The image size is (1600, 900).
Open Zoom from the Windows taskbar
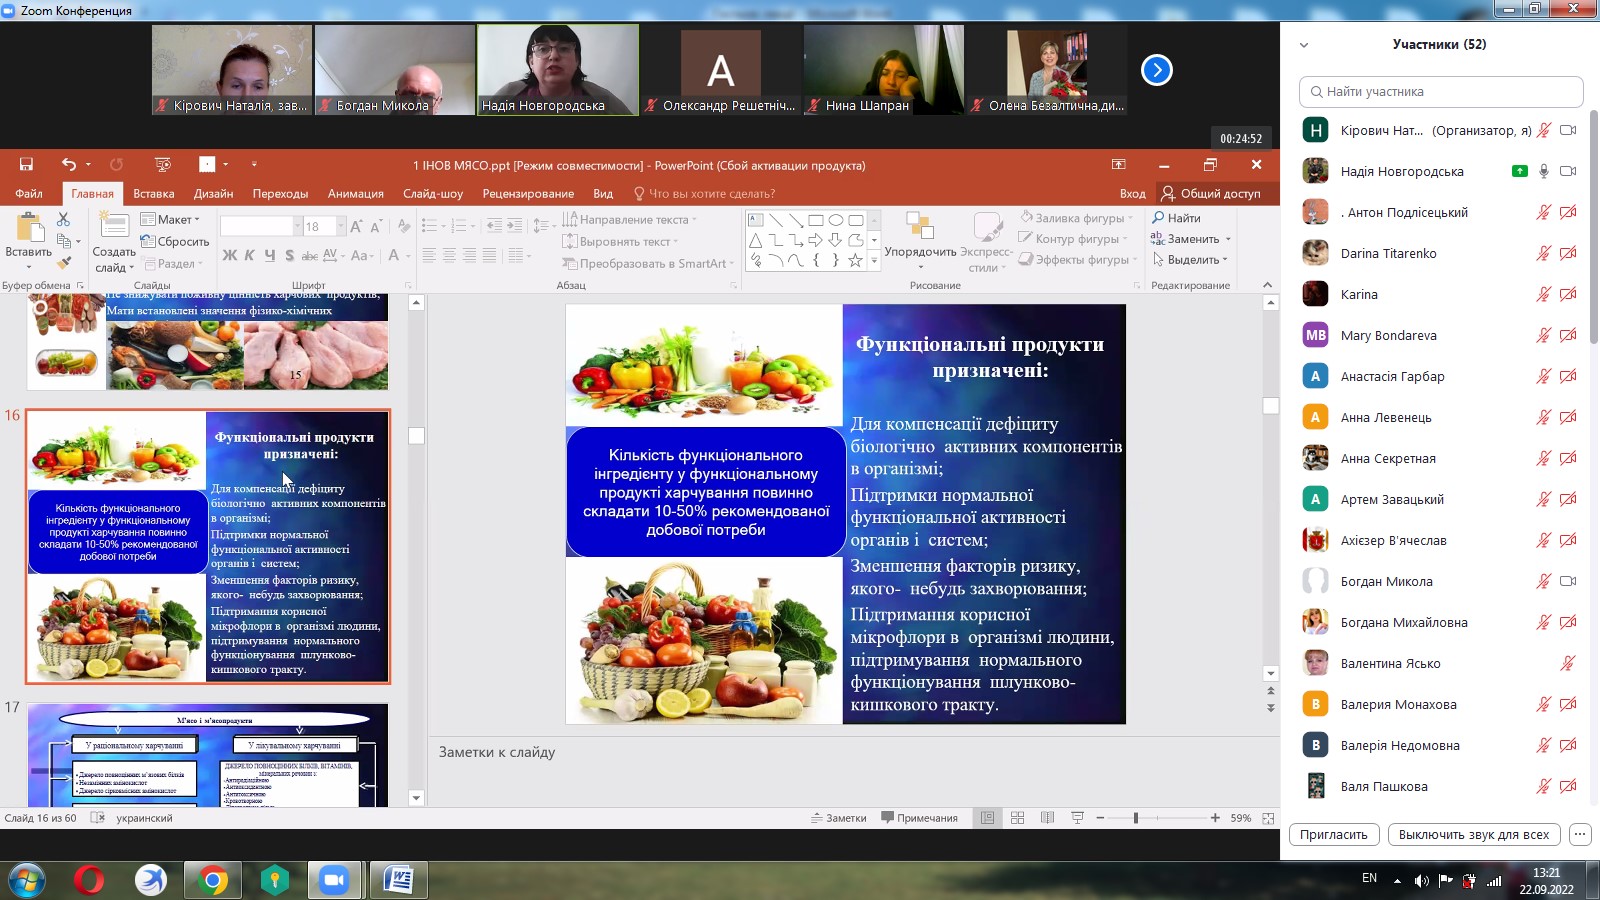coord(333,880)
